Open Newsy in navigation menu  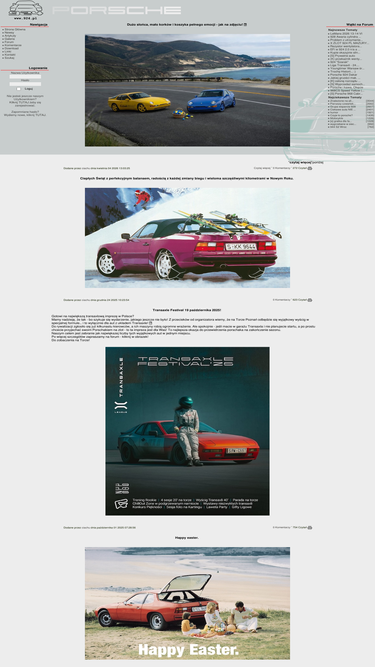(x=9, y=32)
